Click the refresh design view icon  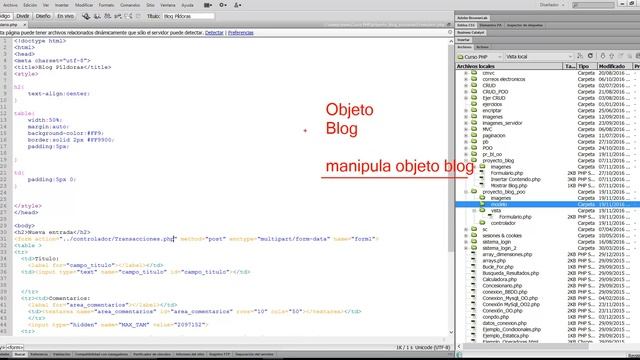[x=138, y=16]
